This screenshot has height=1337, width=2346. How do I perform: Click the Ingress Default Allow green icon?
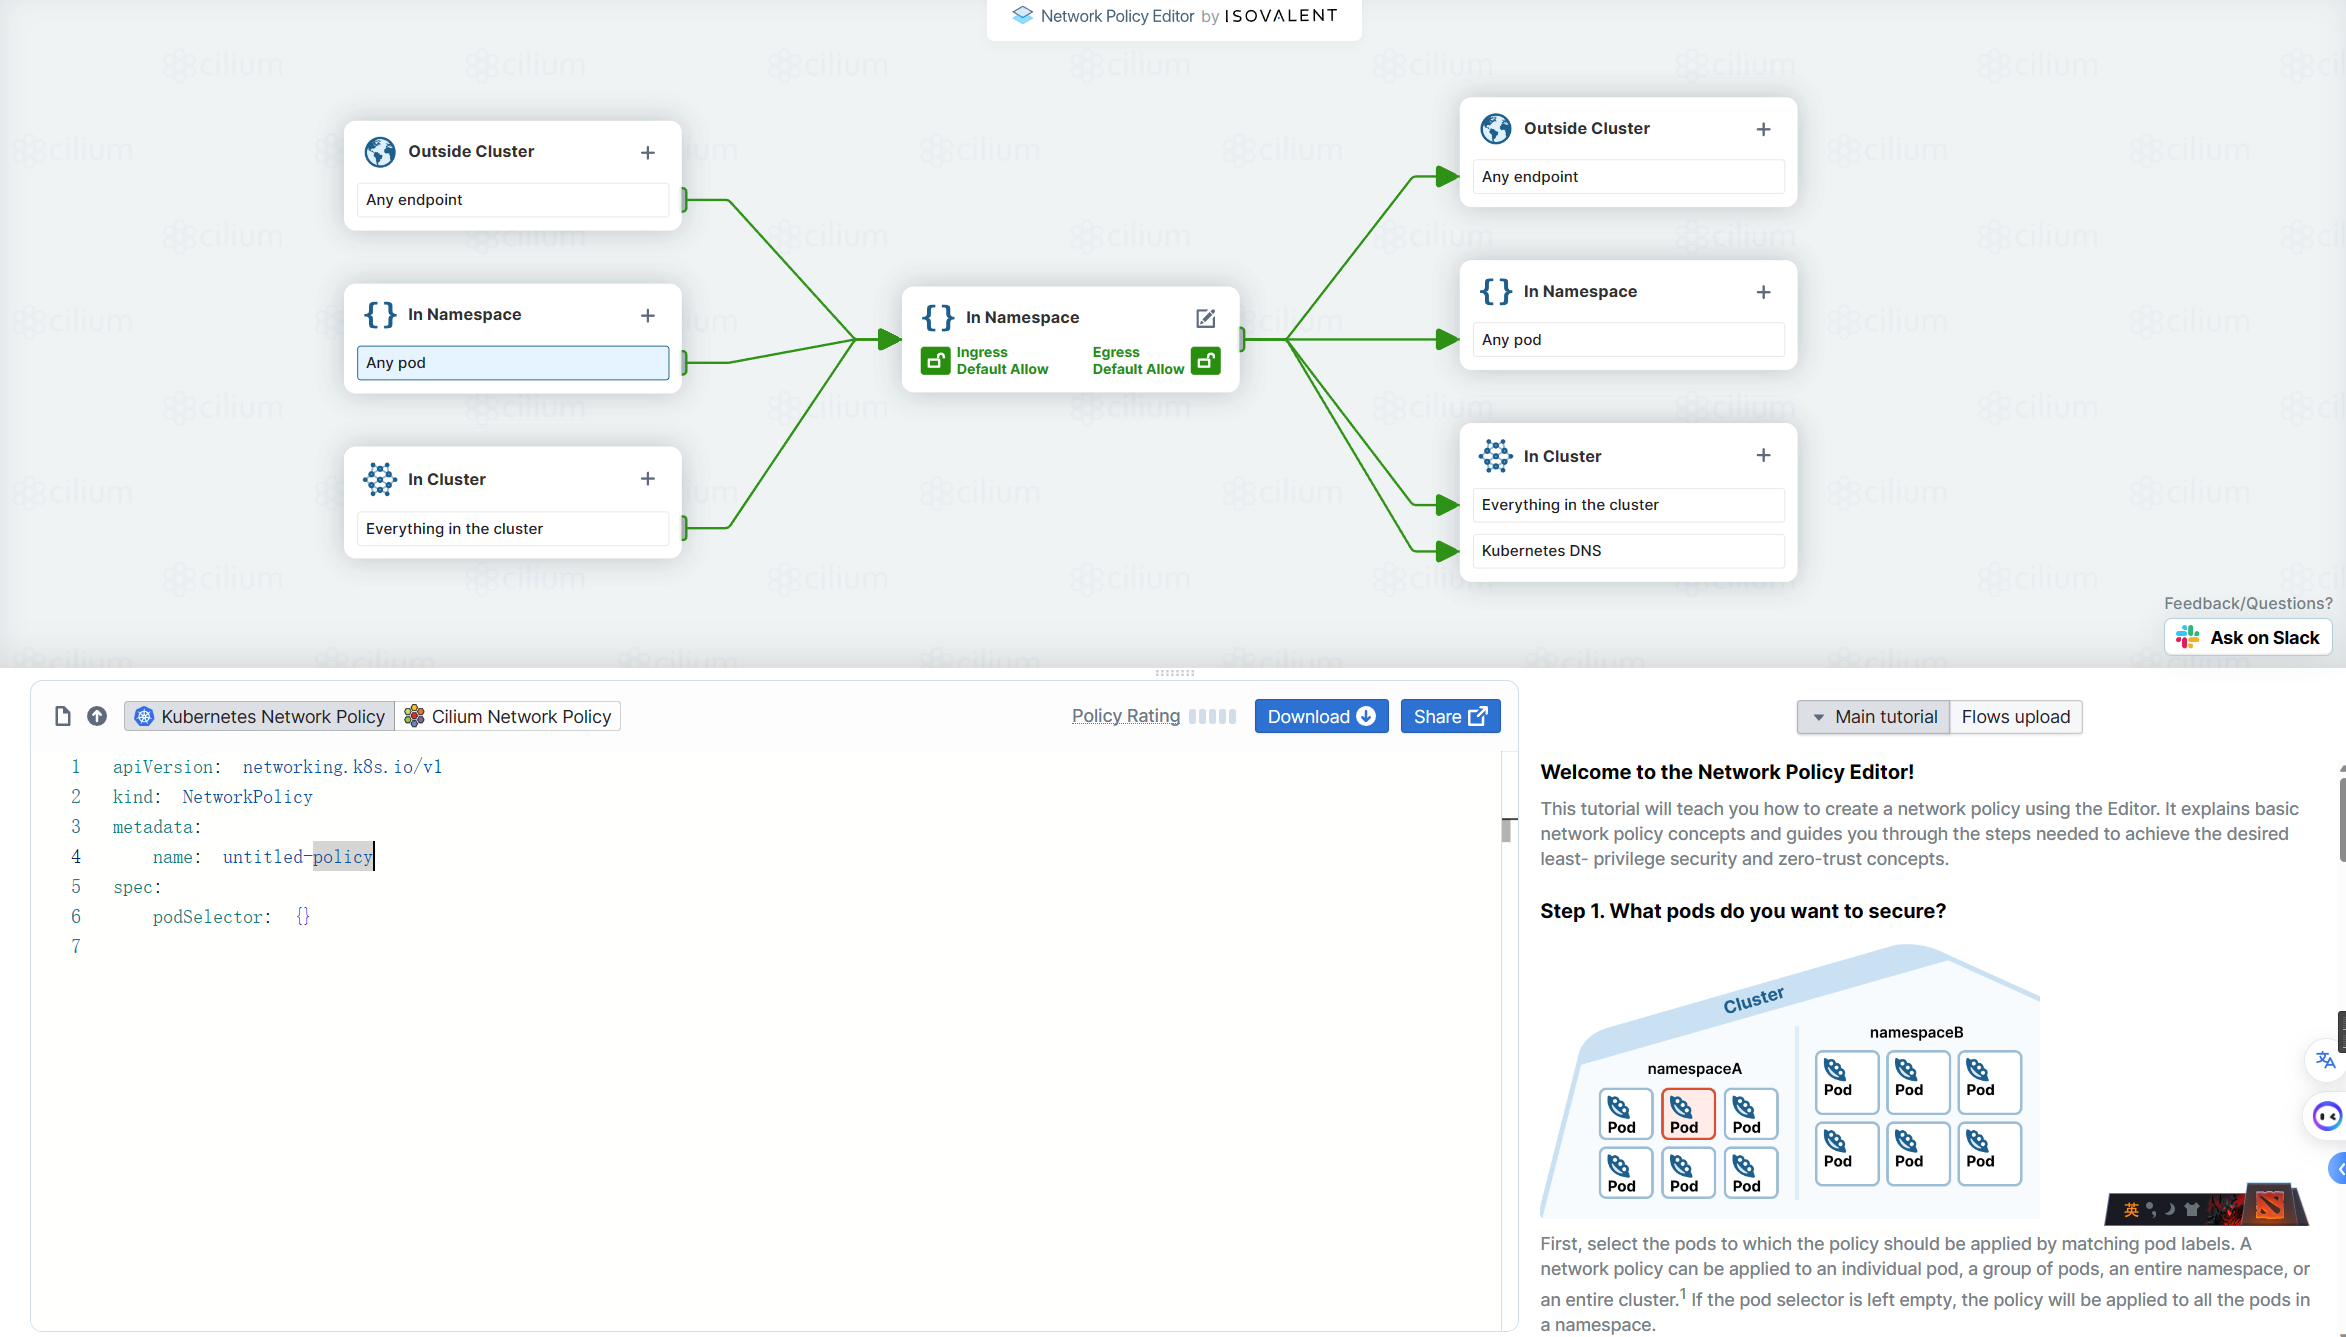click(x=936, y=359)
